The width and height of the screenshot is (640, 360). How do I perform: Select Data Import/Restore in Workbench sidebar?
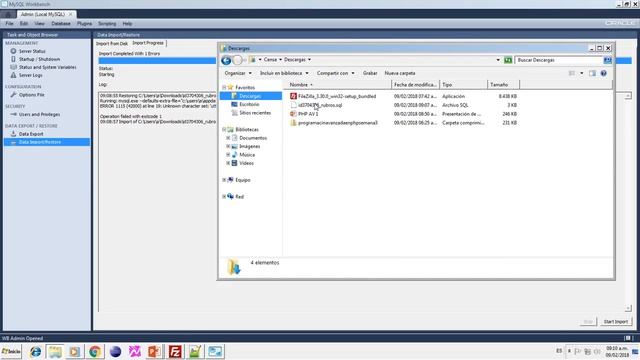click(47, 142)
